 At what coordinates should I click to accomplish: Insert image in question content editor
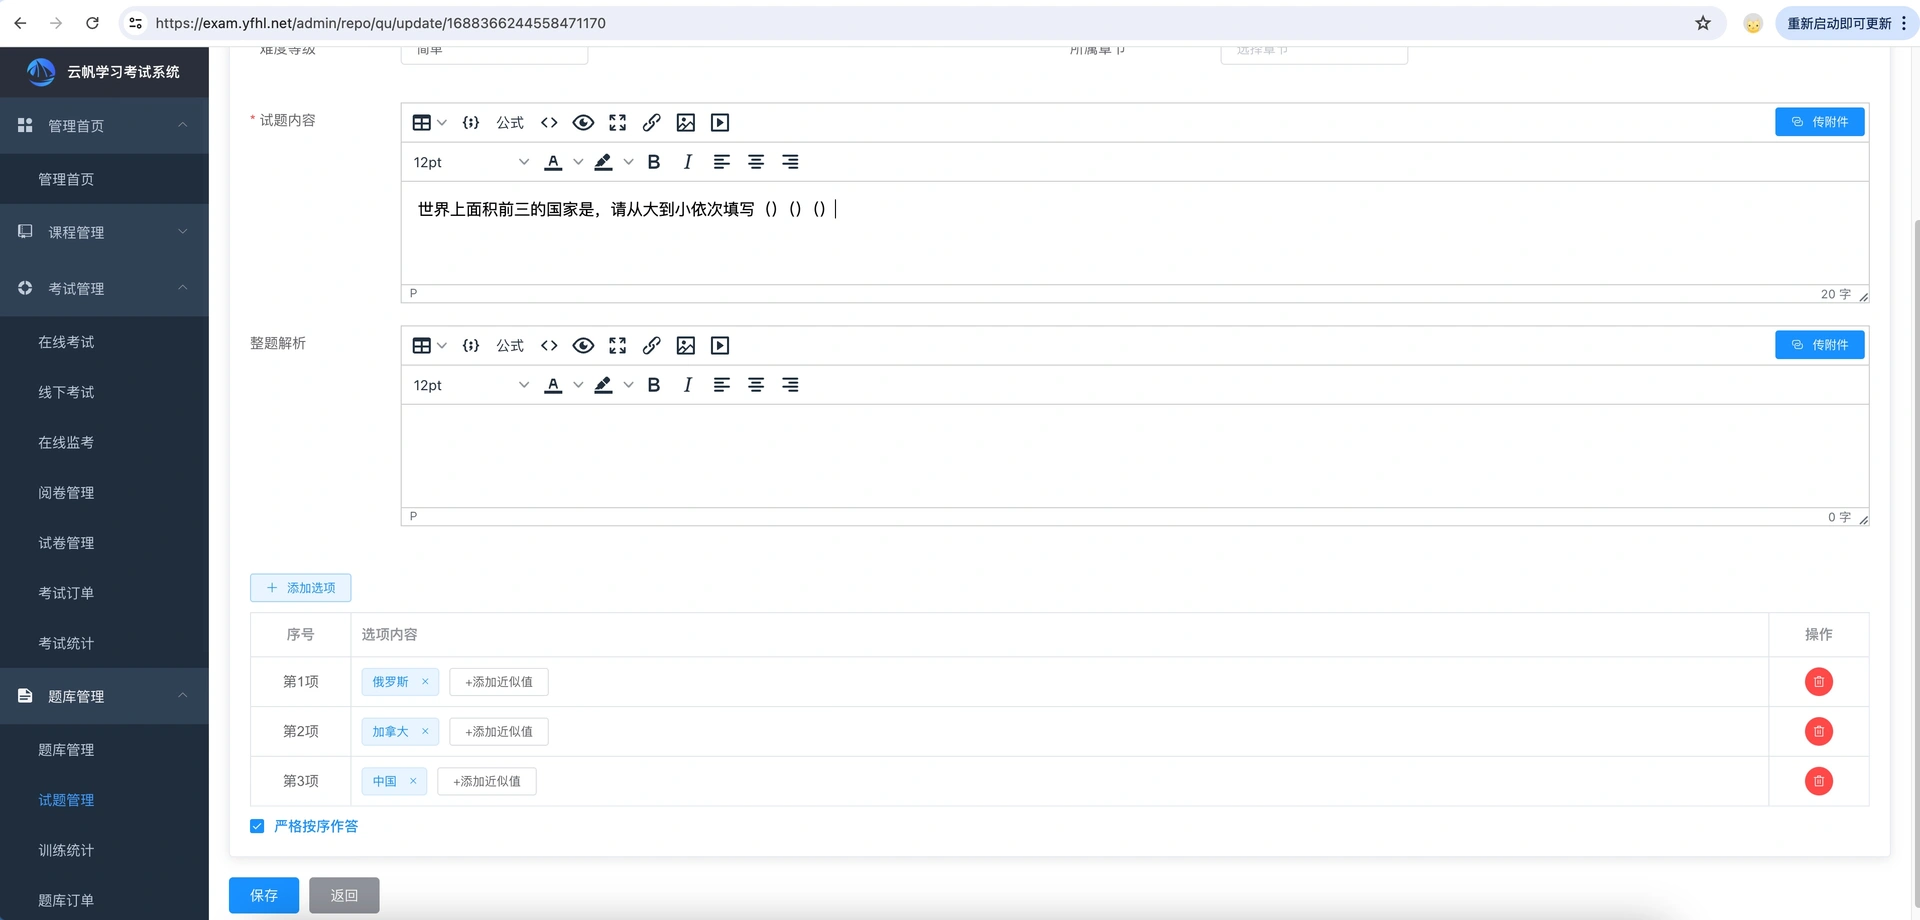point(685,122)
